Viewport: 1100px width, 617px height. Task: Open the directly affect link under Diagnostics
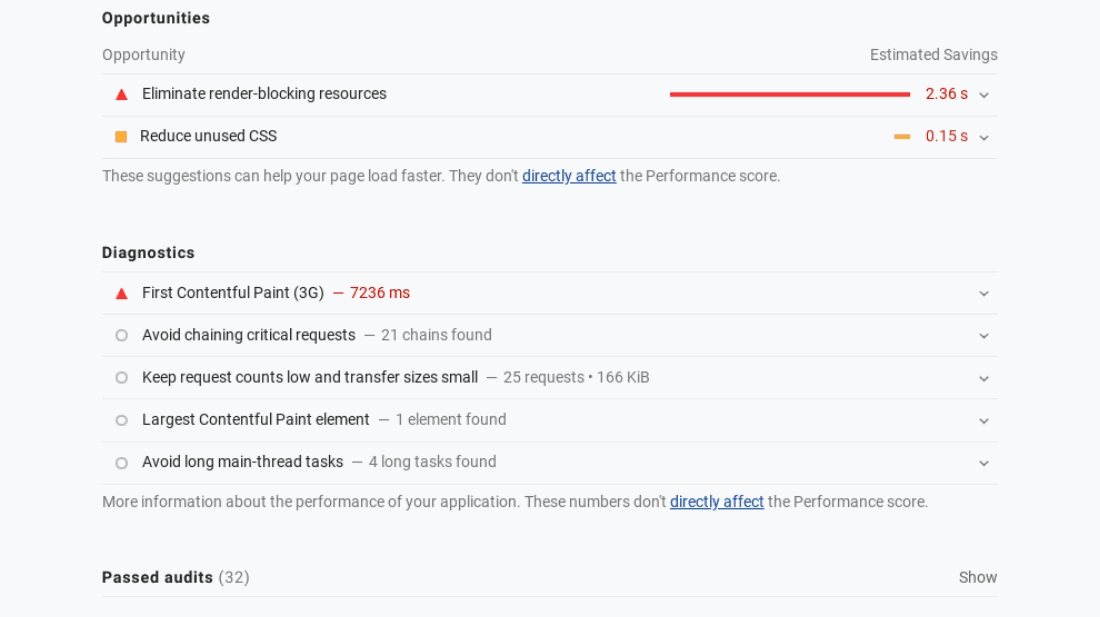tap(717, 501)
